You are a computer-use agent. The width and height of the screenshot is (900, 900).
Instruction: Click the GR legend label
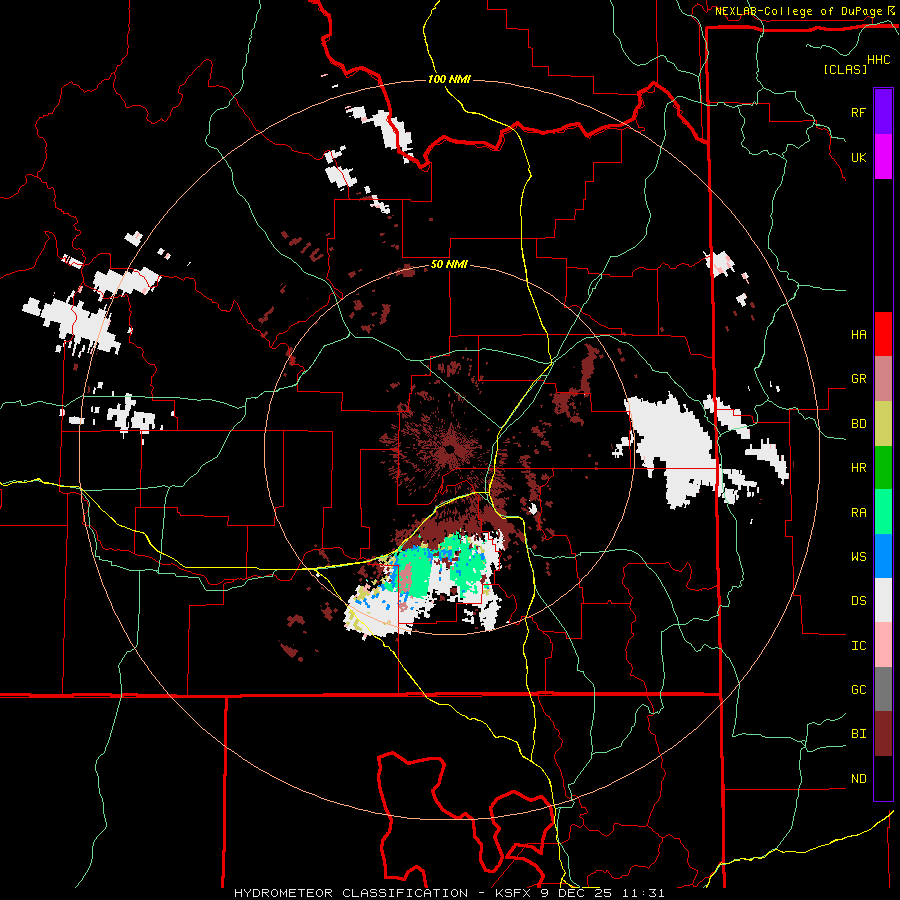[858, 379]
